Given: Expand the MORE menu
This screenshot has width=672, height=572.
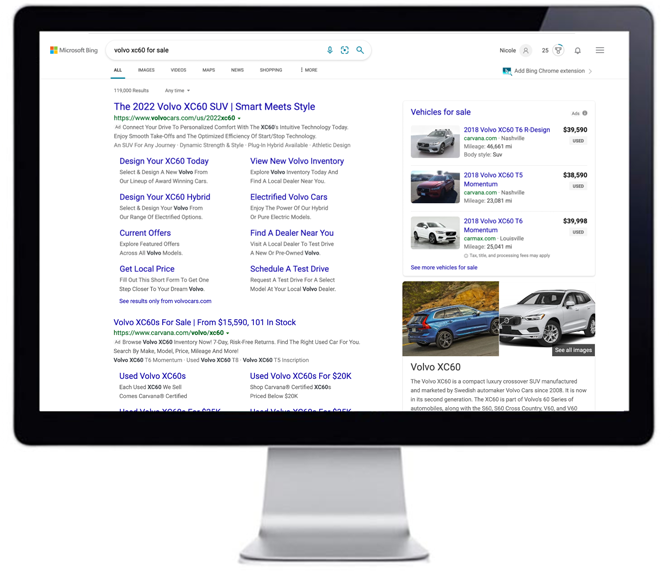Looking at the screenshot, I should coord(309,70).
